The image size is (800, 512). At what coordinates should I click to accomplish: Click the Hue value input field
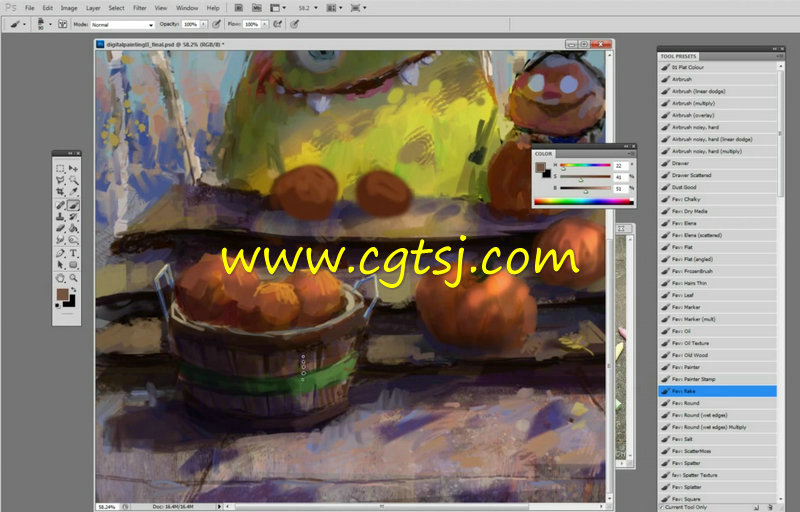620,165
